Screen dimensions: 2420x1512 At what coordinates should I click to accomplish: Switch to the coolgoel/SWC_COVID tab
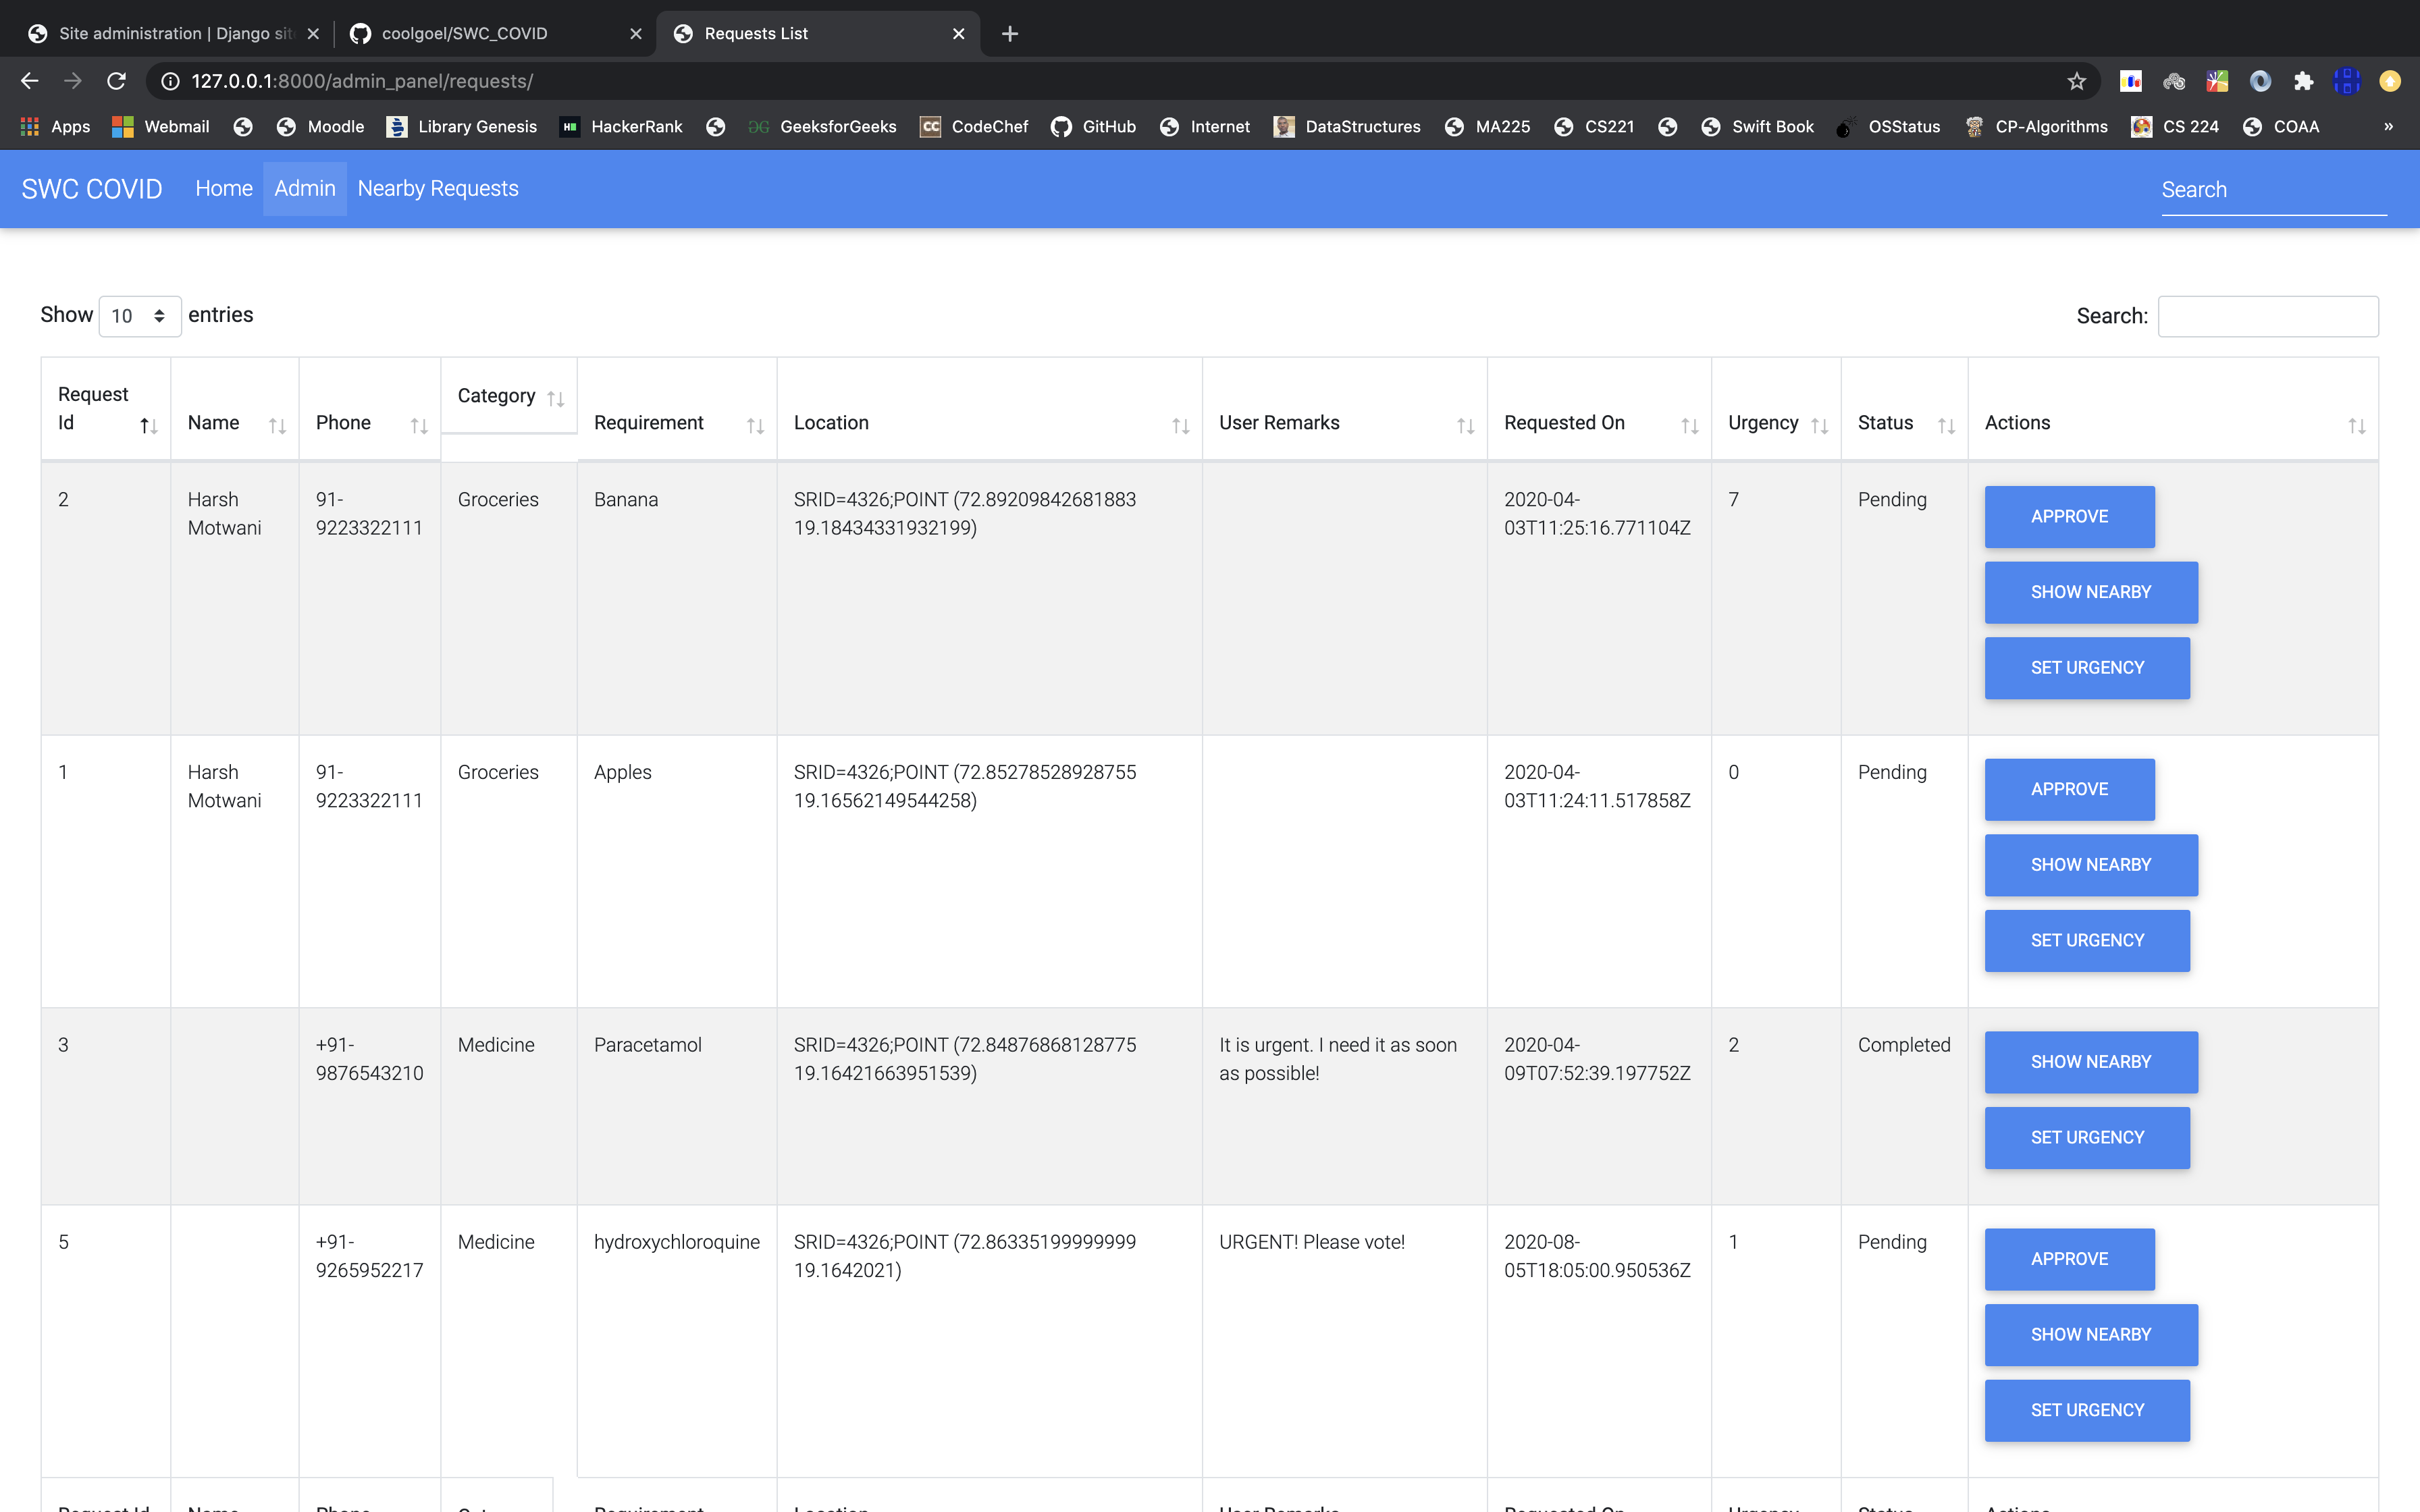tap(465, 34)
